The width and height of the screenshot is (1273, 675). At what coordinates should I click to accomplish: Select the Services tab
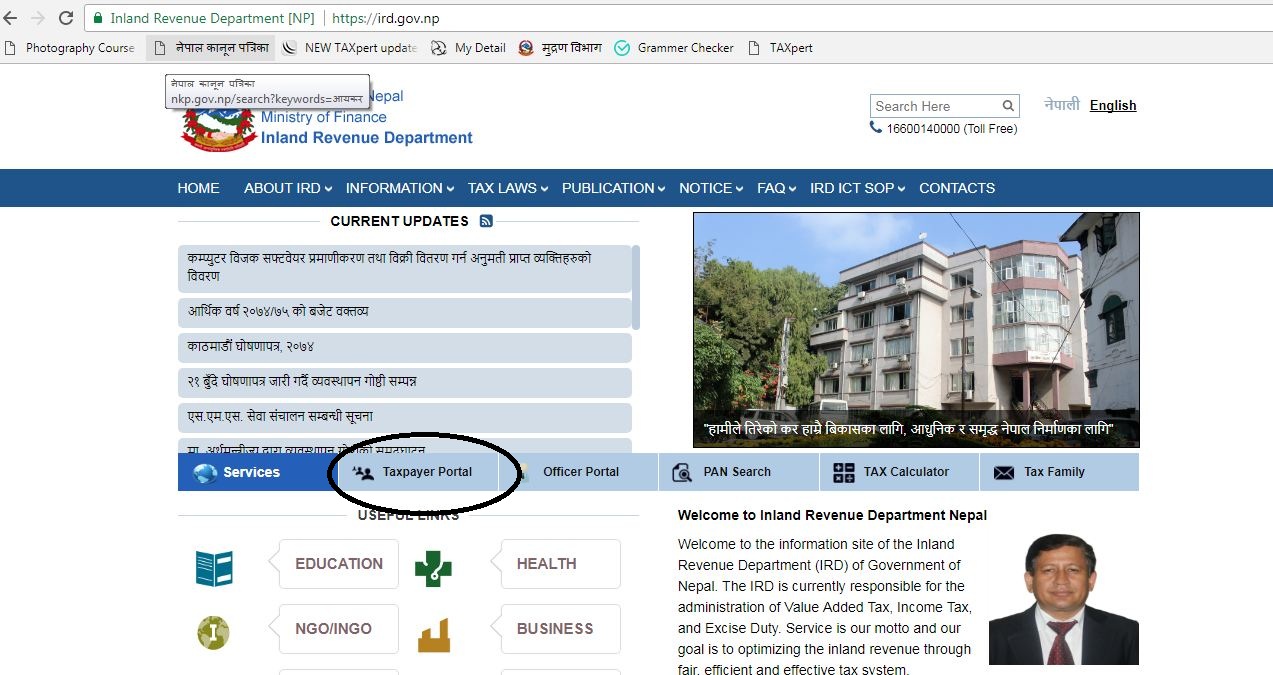257,472
